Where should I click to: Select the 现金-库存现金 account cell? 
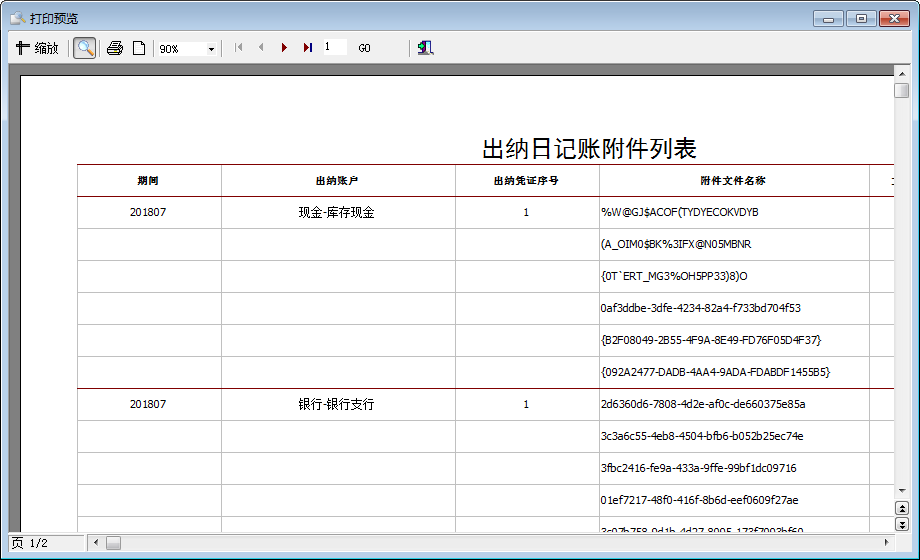coord(337,213)
